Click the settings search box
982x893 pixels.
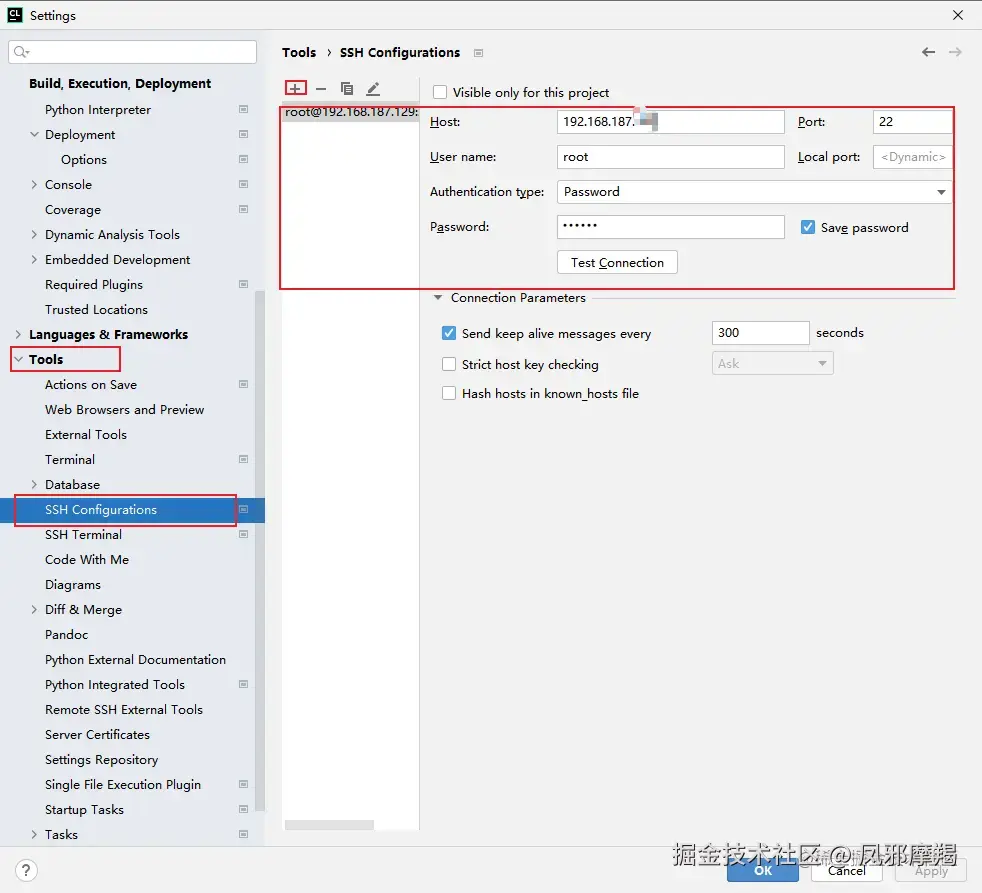[x=132, y=51]
